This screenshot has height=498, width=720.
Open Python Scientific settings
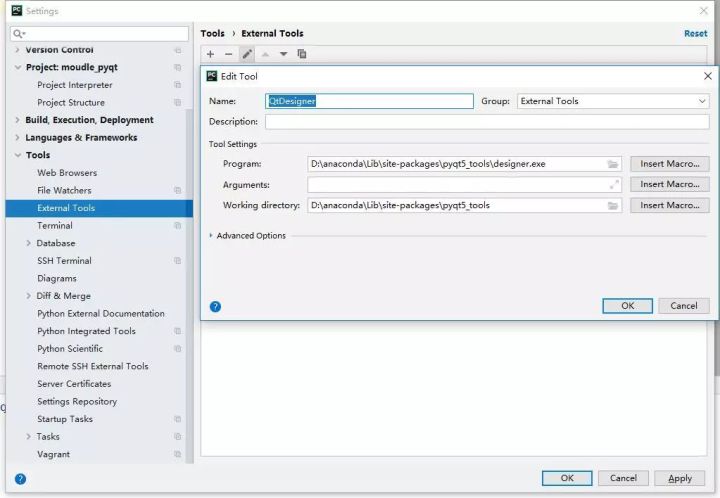tap(70, 349)
